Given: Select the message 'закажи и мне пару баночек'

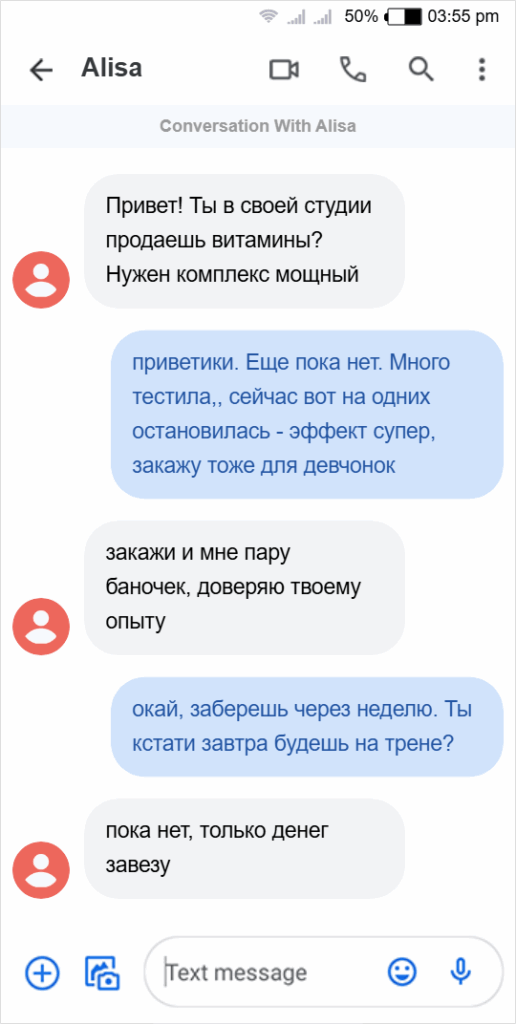Looking at the screenshot, I should tap(244, 587).
